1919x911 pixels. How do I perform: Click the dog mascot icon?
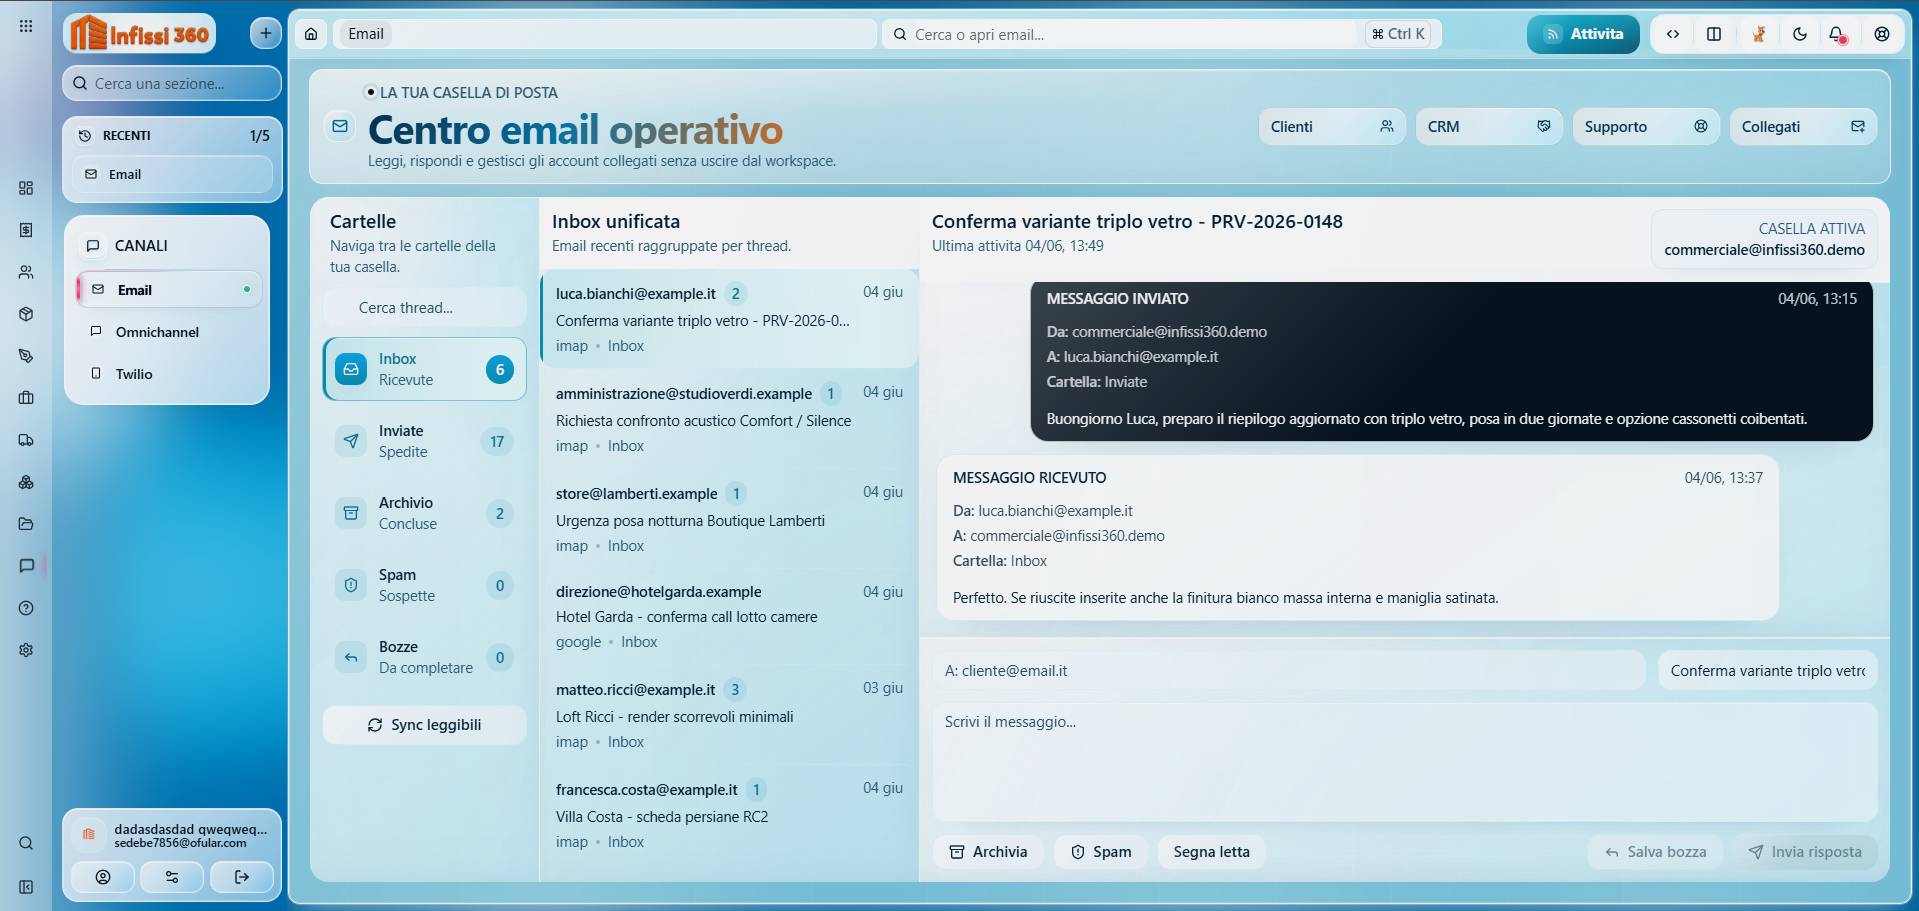click(x=1758, y=34)
